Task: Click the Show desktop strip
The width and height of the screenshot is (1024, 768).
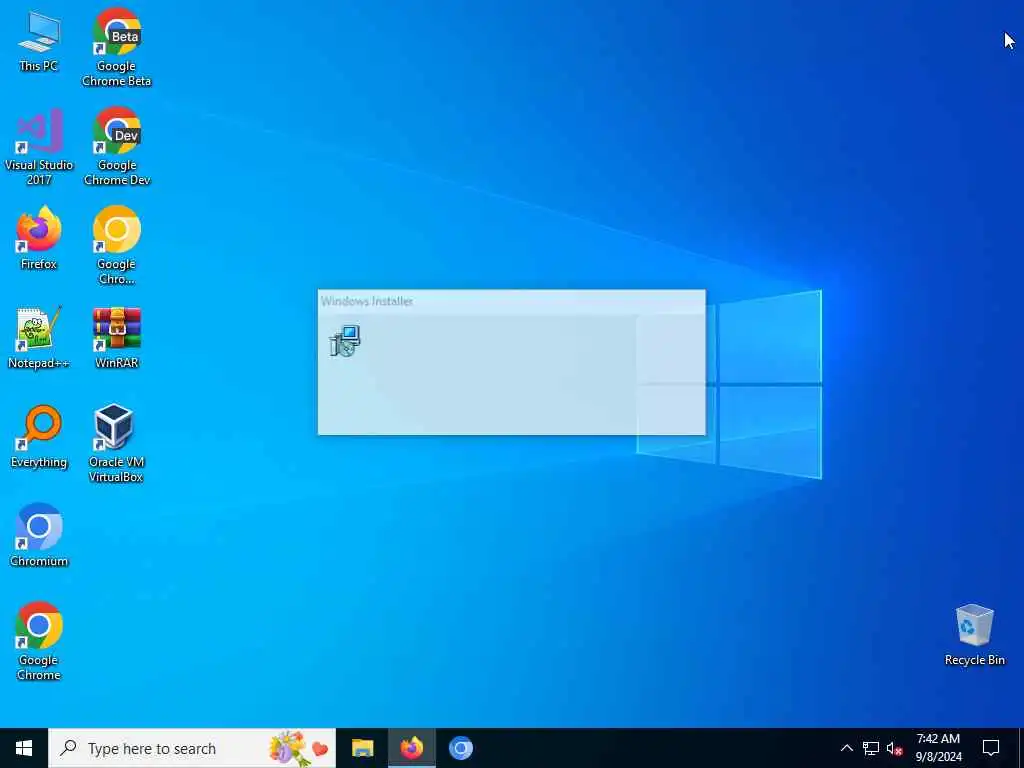Action: pyautogui.click(x=1021, y=748)
